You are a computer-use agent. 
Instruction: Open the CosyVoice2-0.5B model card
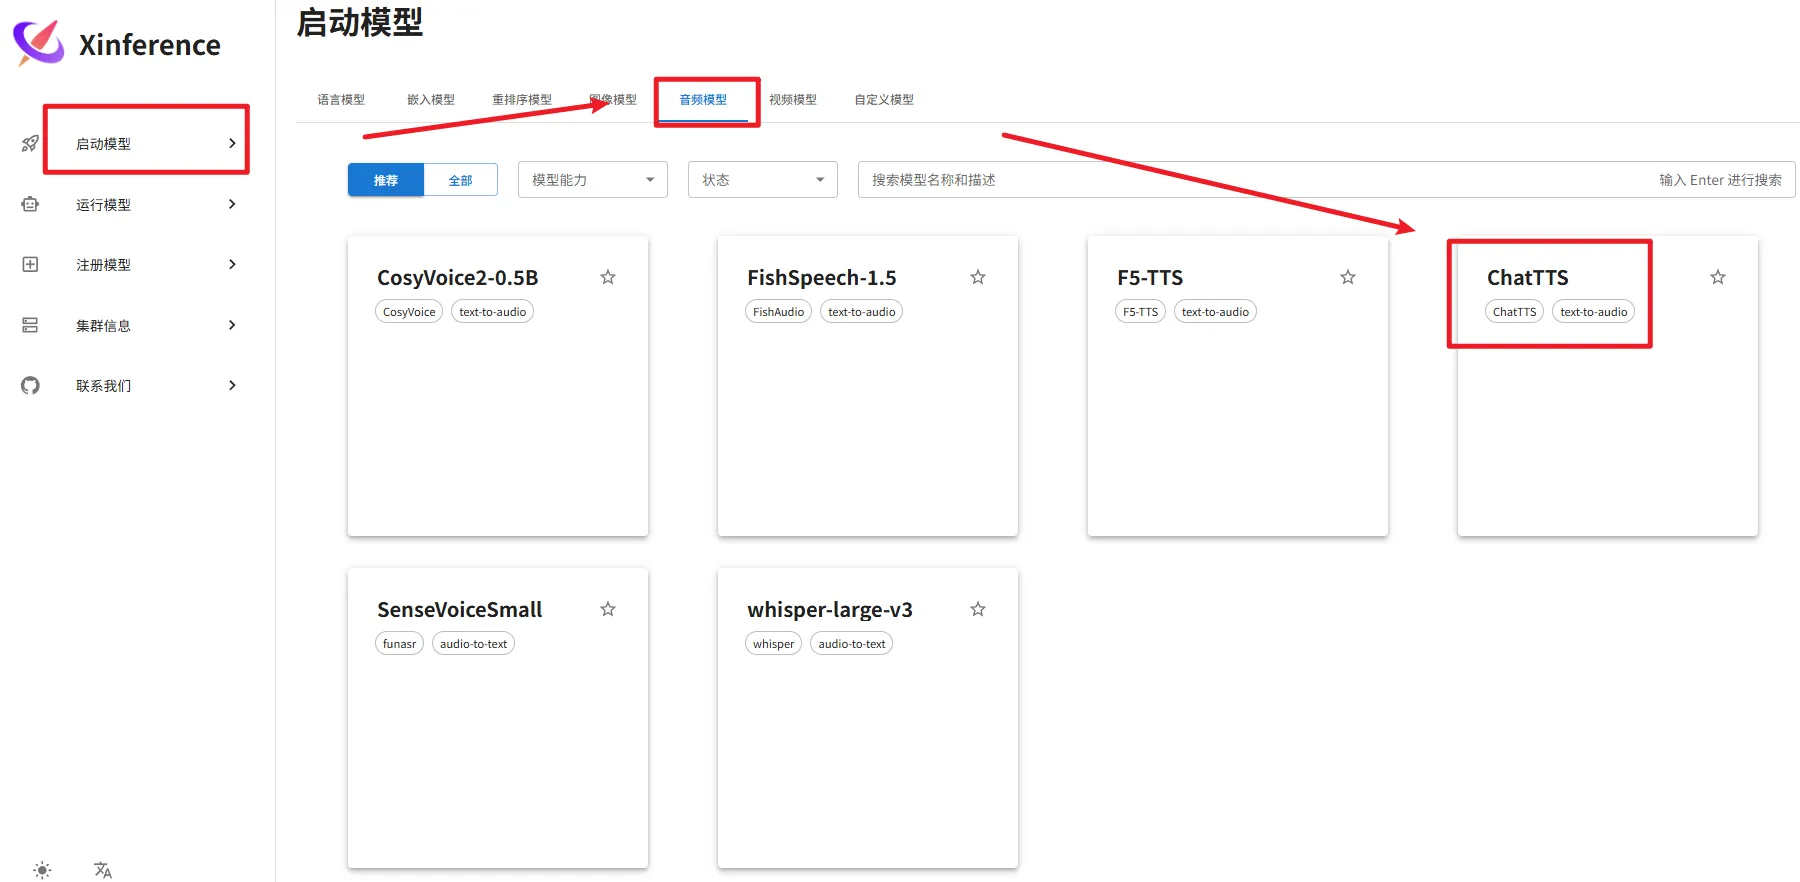498,386
